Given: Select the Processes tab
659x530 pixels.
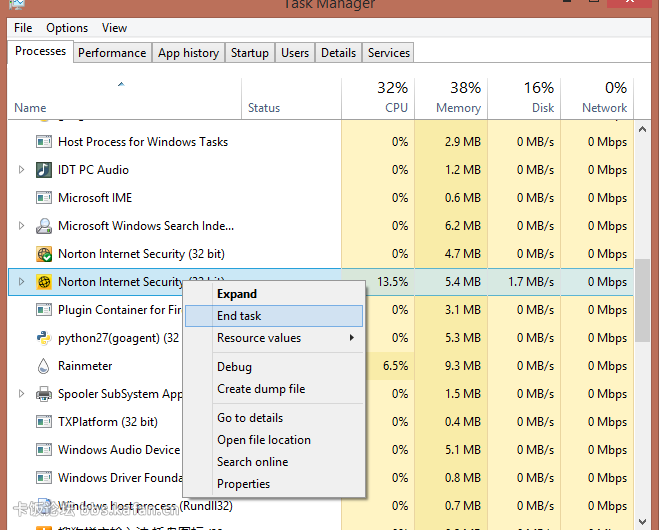Looking at the screenshot, I should pos(40,51).
